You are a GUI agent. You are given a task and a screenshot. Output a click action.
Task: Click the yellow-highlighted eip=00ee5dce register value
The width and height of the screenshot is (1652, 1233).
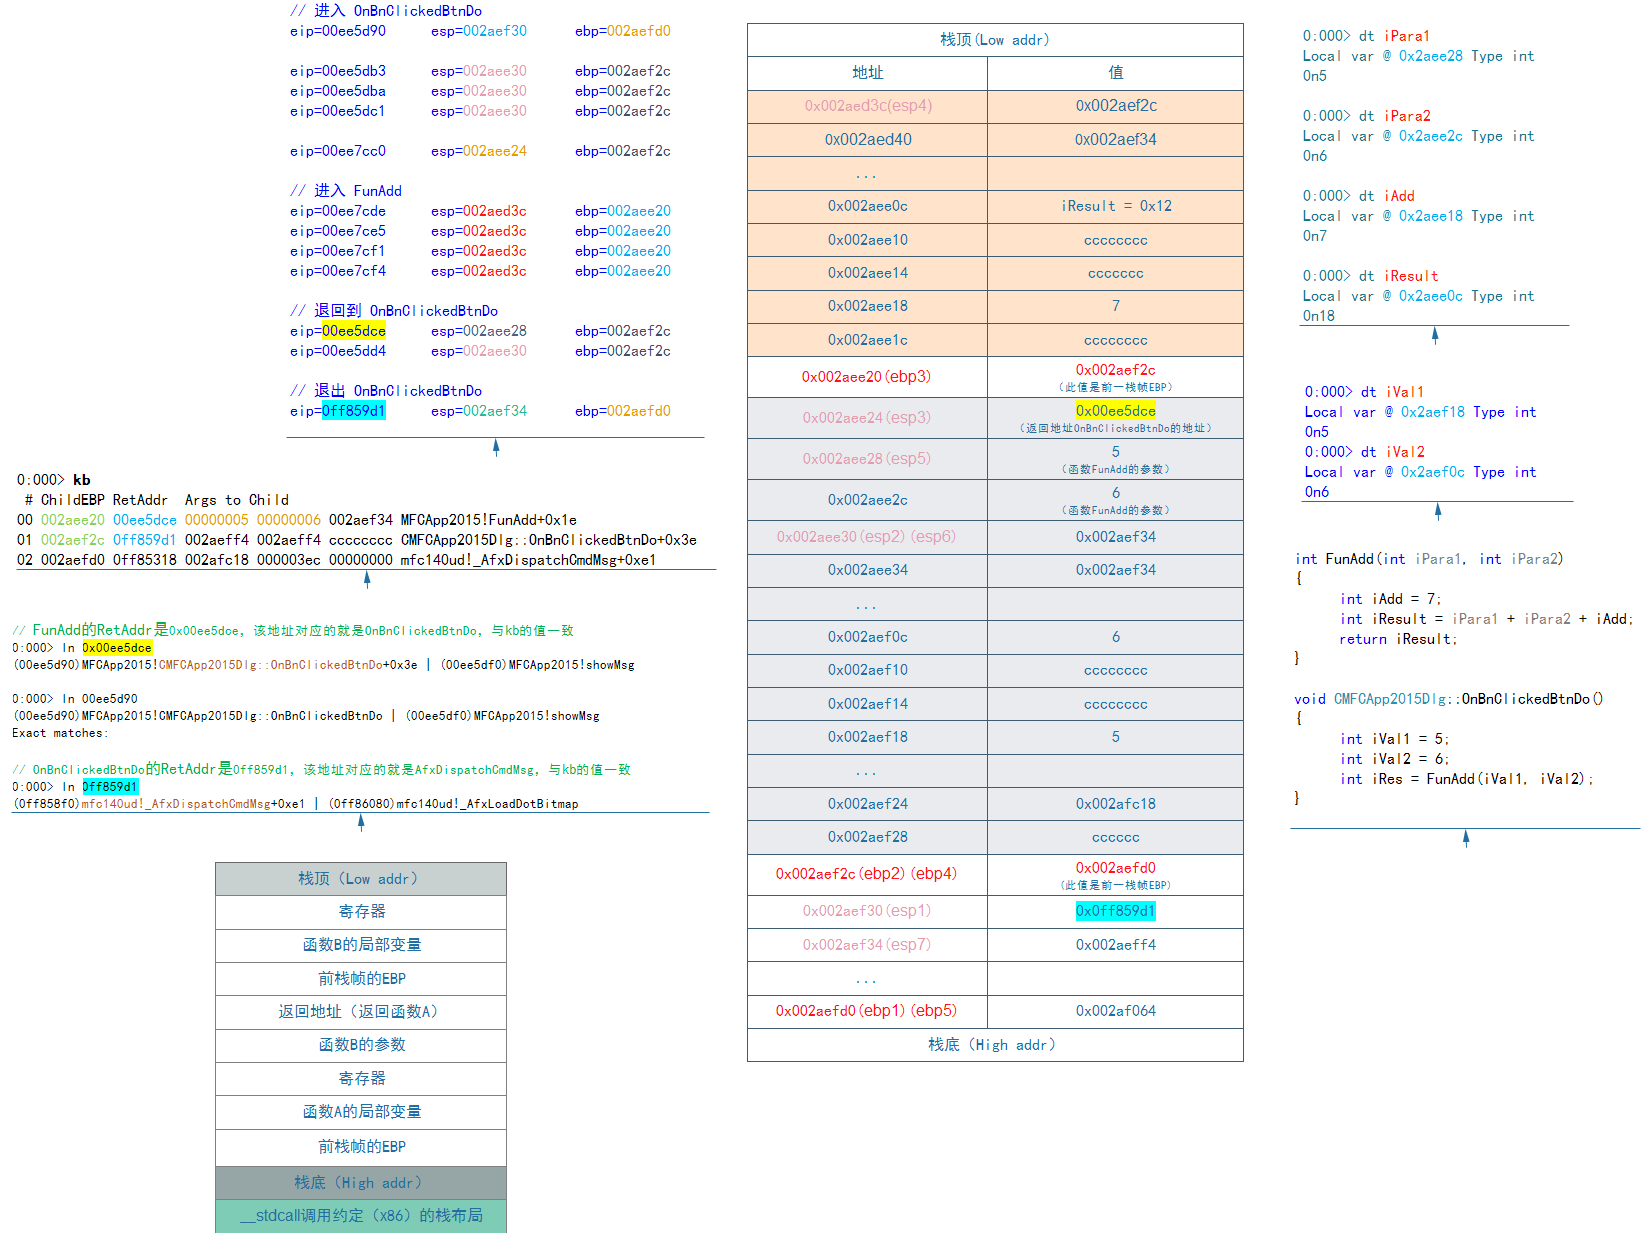pos(354,331)
